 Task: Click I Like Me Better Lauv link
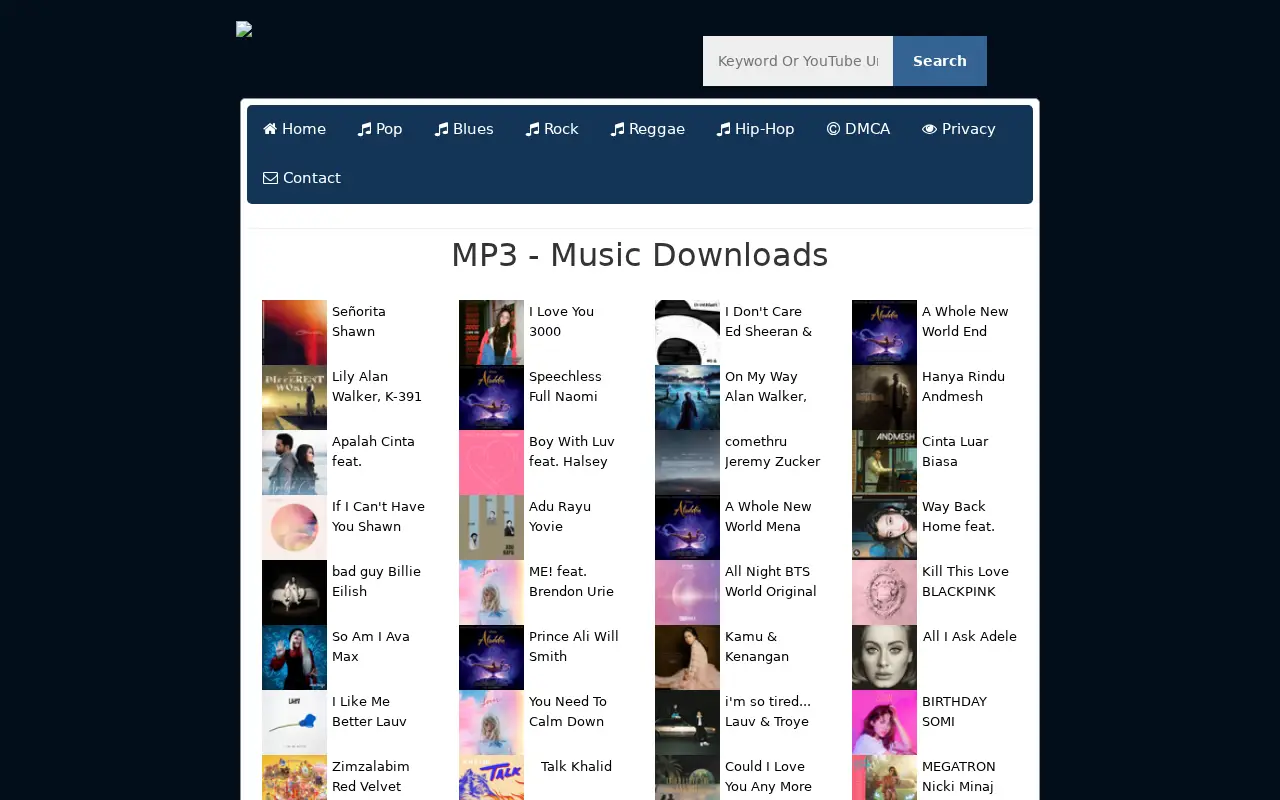pos(369,711)
